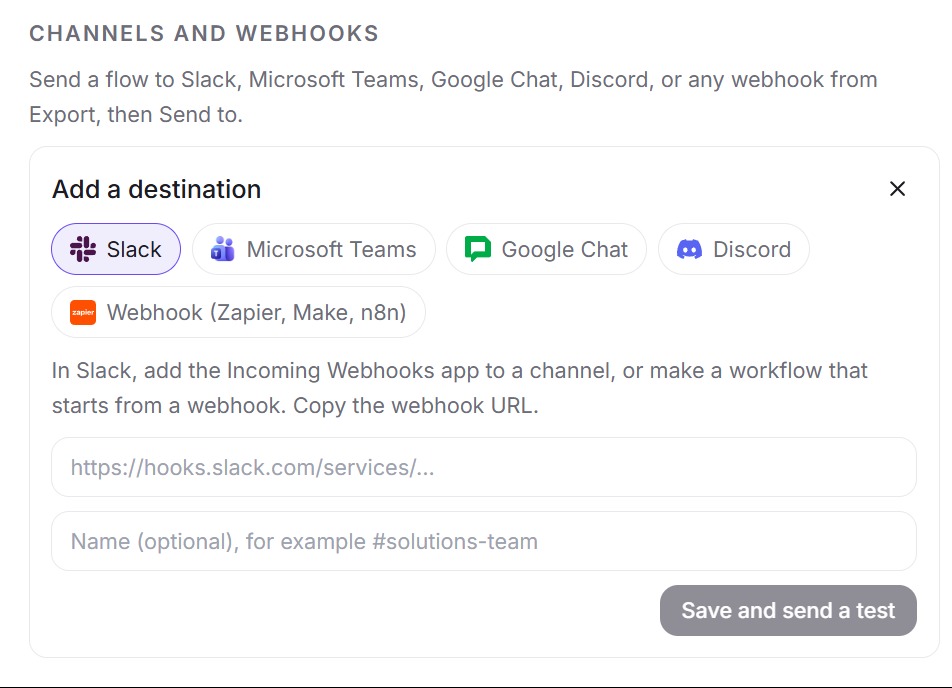Click the "Send a flow to Slack" description
The width and height of the screenshot is (952, 688).
point(454,97)
